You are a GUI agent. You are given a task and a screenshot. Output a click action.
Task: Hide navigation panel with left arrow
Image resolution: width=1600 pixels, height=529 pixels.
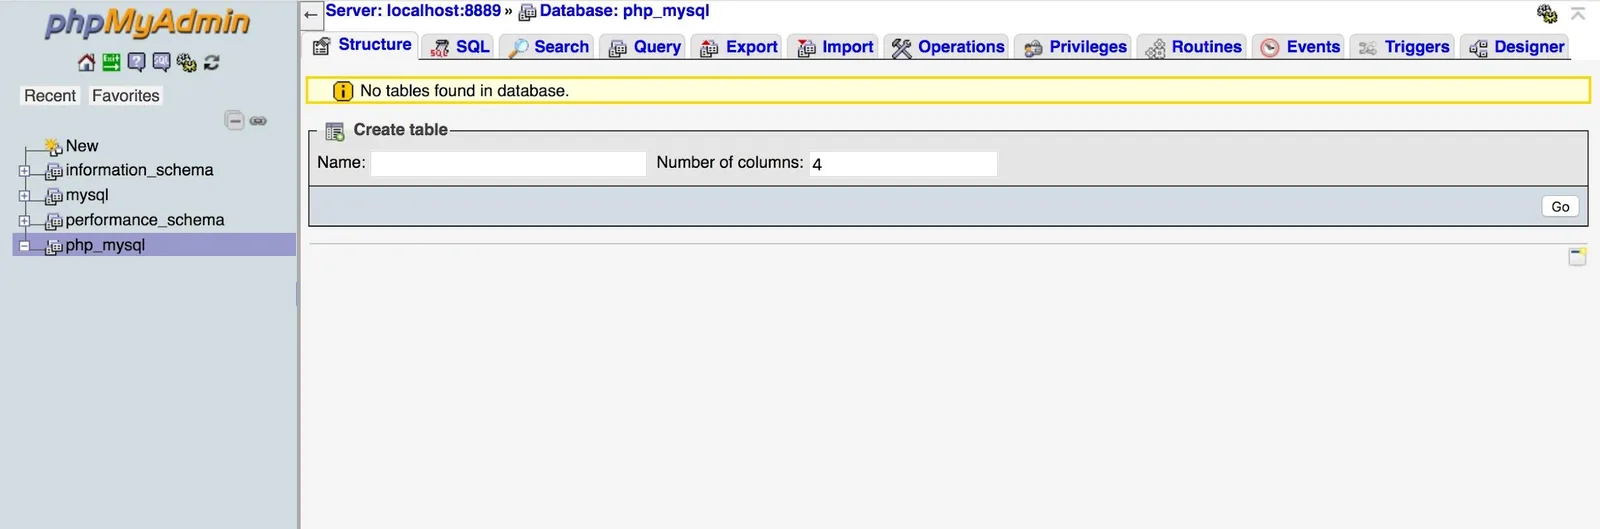point(311,14)
